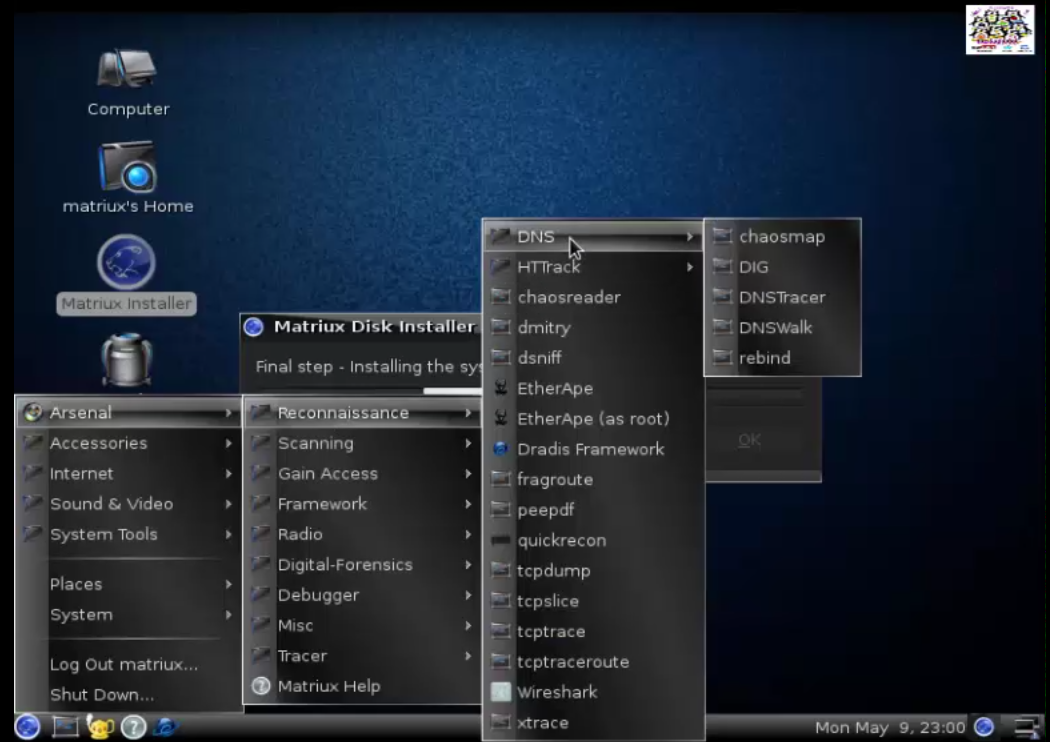1050x742 pixels.
Task: Expand the Scanning submenu
Action: click(x=316, y=443)
